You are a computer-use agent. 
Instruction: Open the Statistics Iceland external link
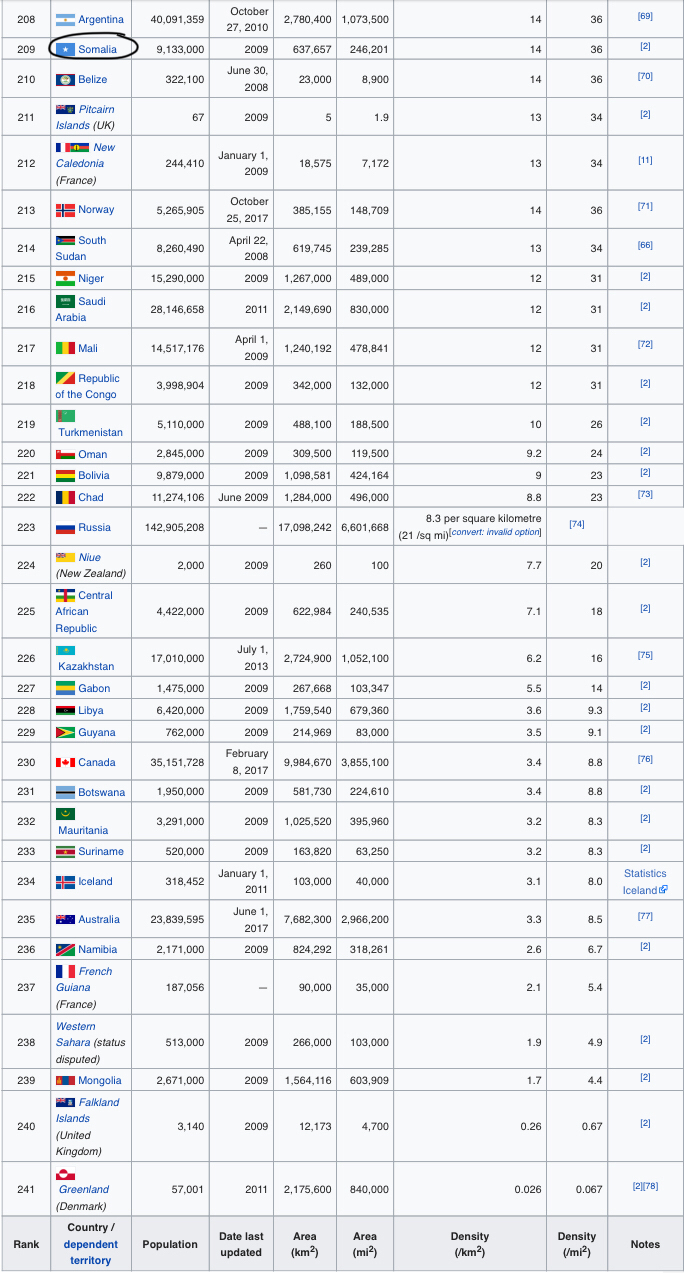[645, 881]
